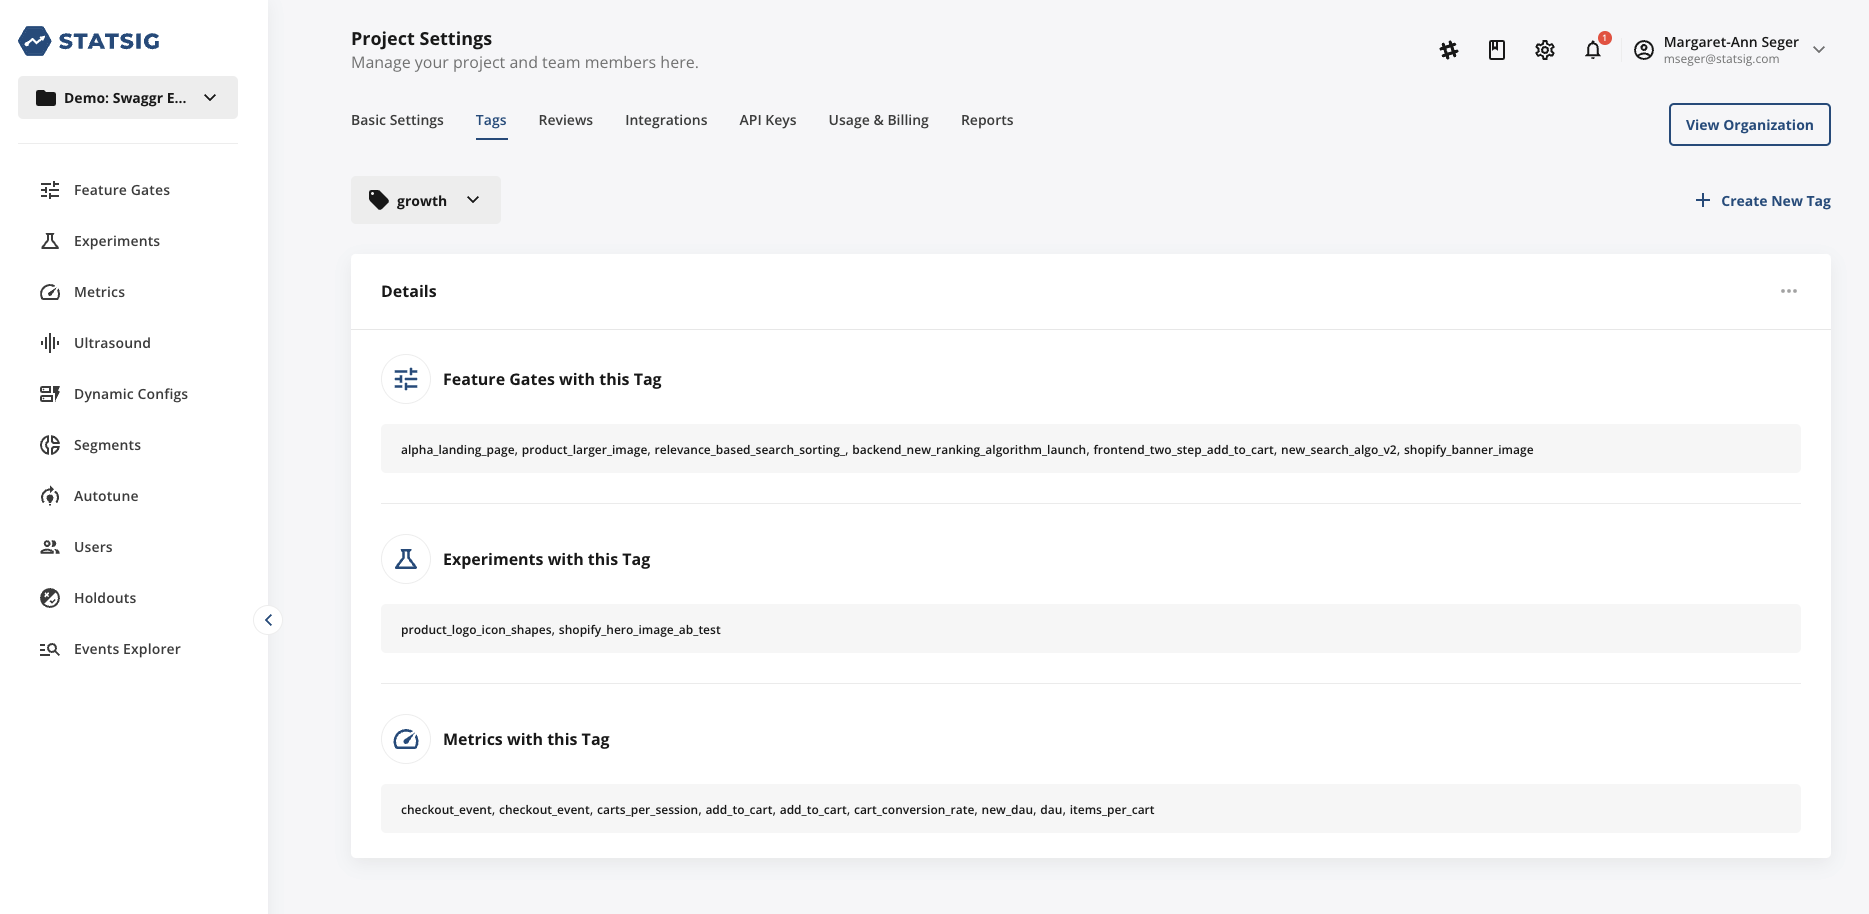Open Dynamic Configs from the sidebar
Image resolution: width=1869 pixels, height=914 pixels.
coord(51,393)
